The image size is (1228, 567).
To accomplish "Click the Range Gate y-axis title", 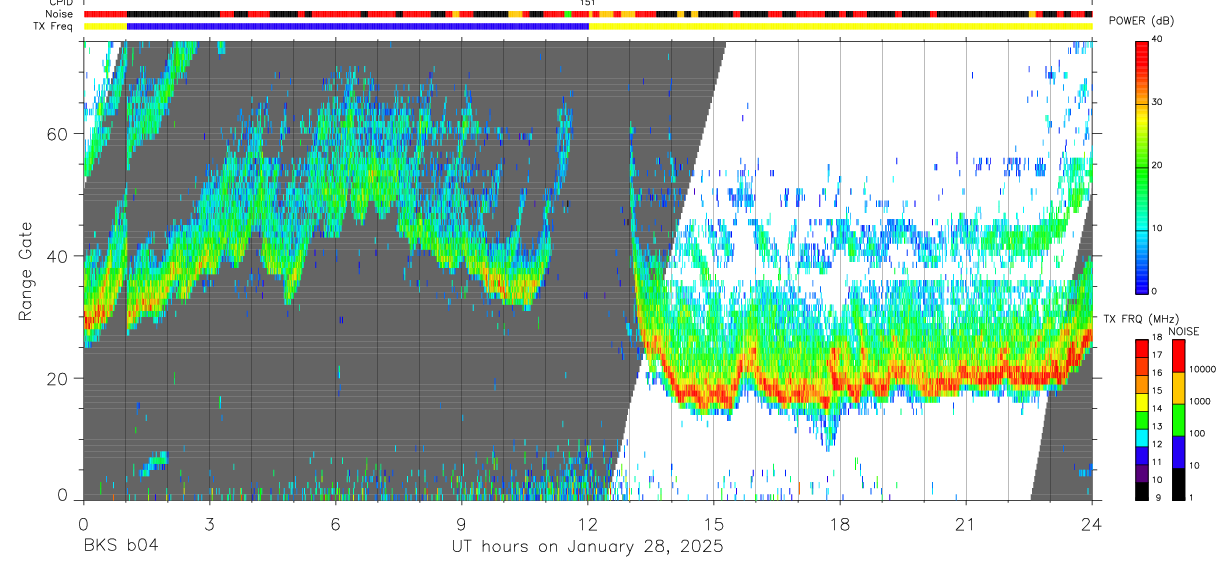I will click(x=25, y=270).
